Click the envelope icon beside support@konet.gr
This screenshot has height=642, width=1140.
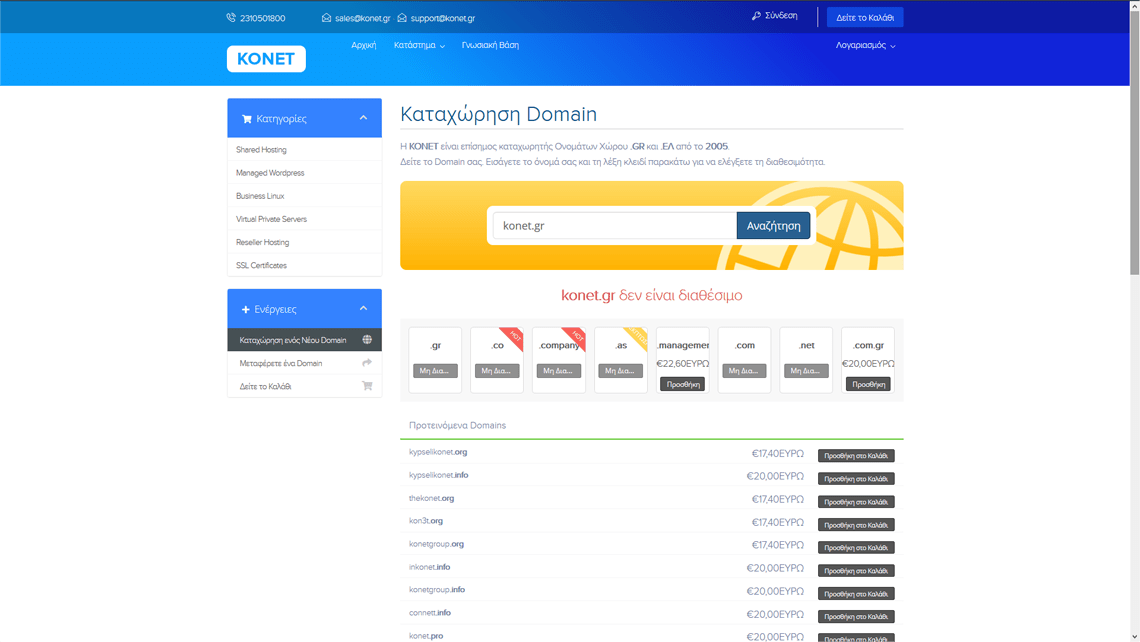[x=402, y=17]
